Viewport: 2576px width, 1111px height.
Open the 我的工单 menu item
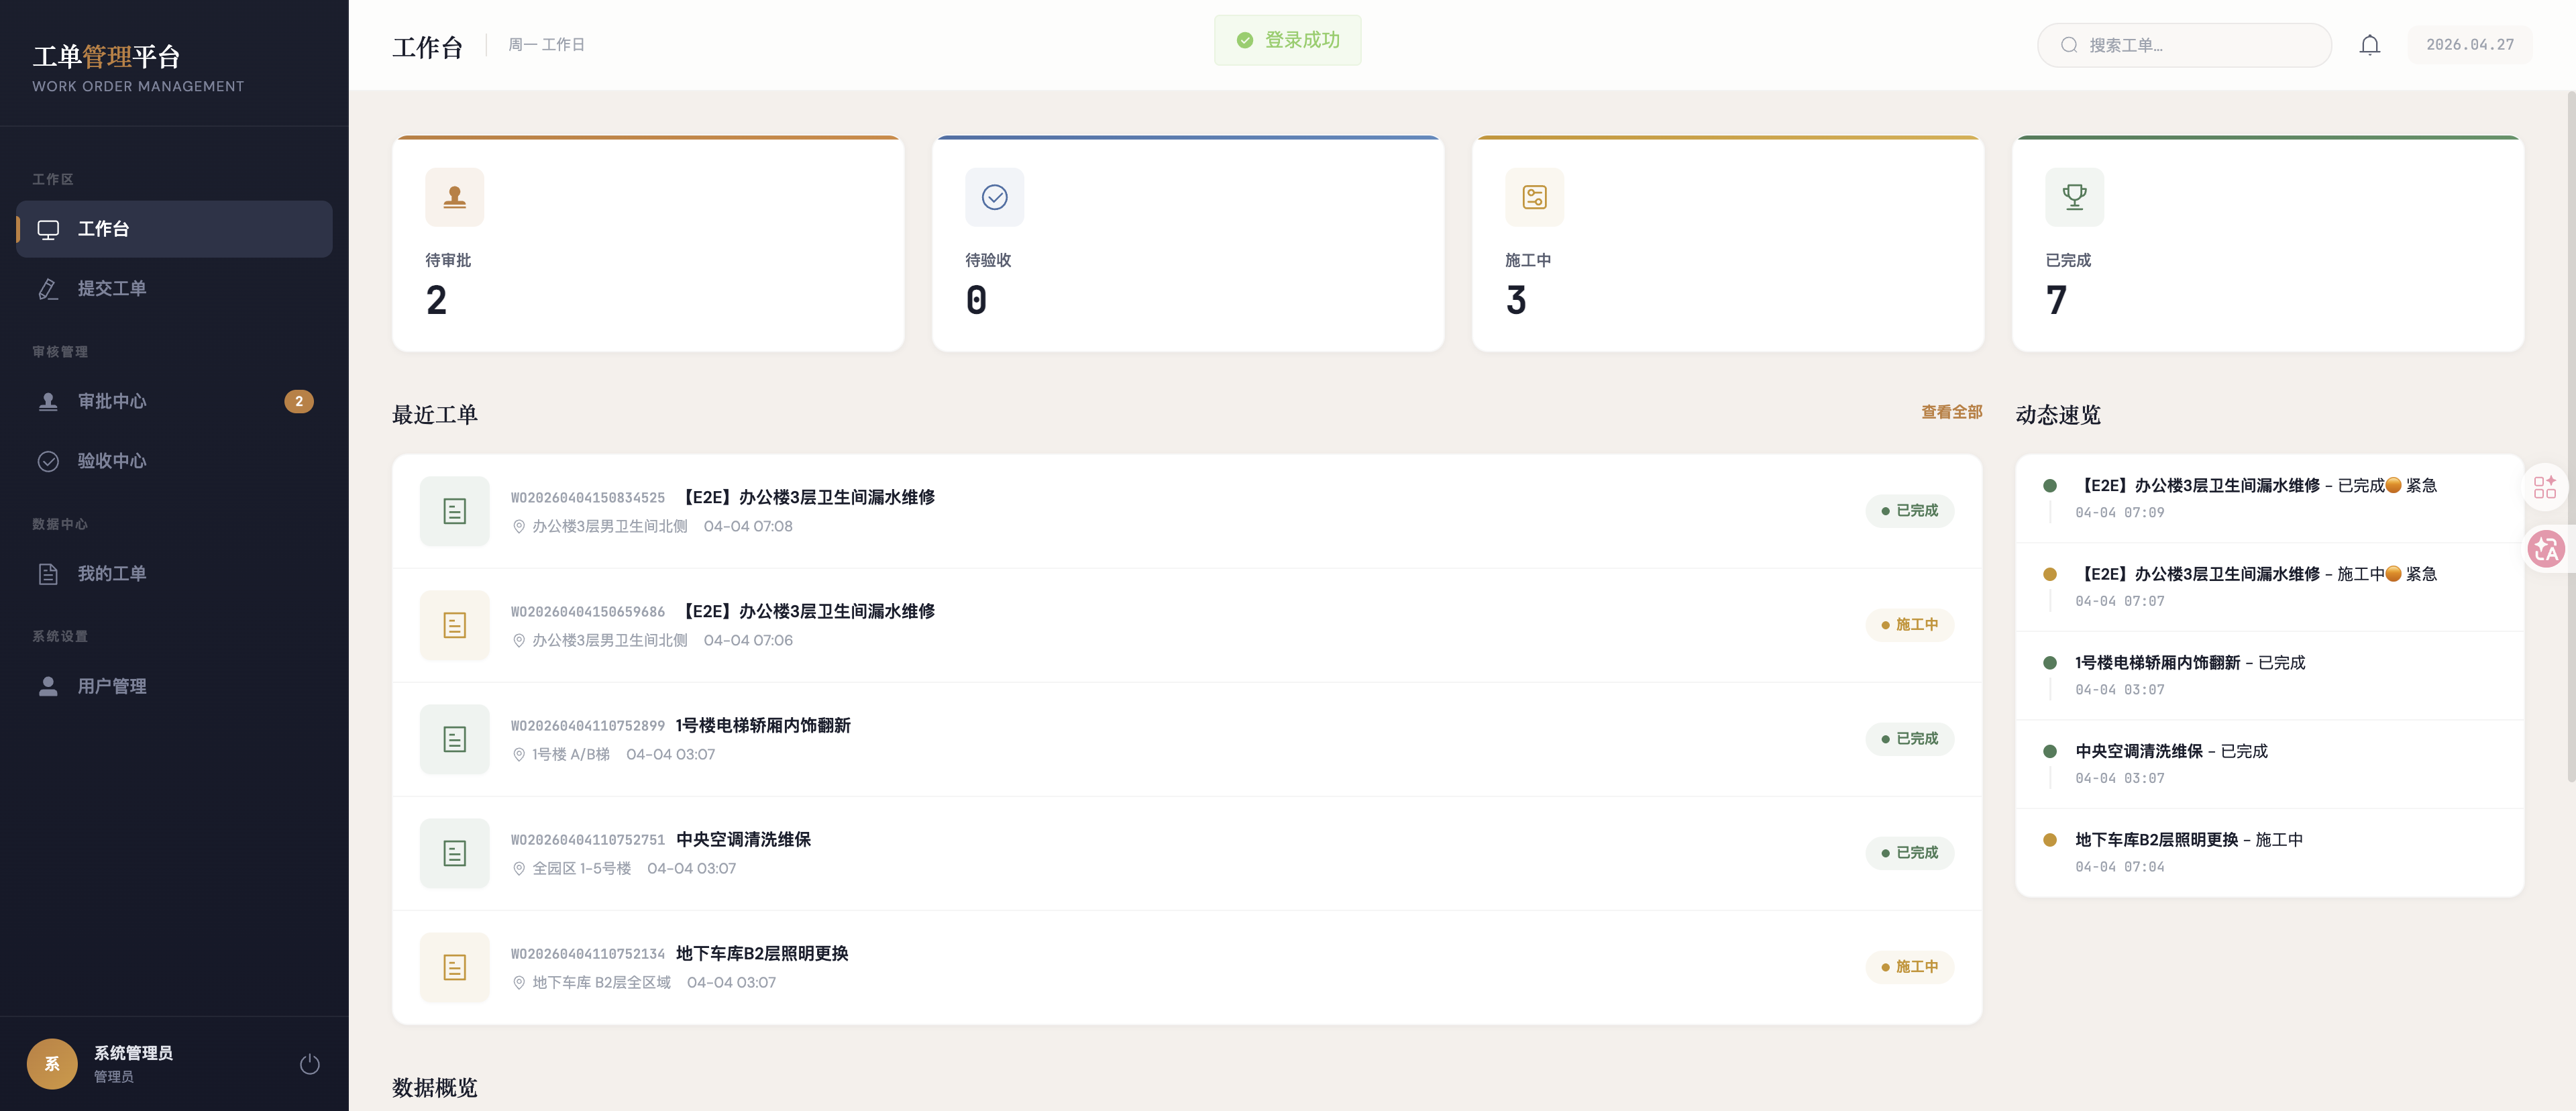174,574
